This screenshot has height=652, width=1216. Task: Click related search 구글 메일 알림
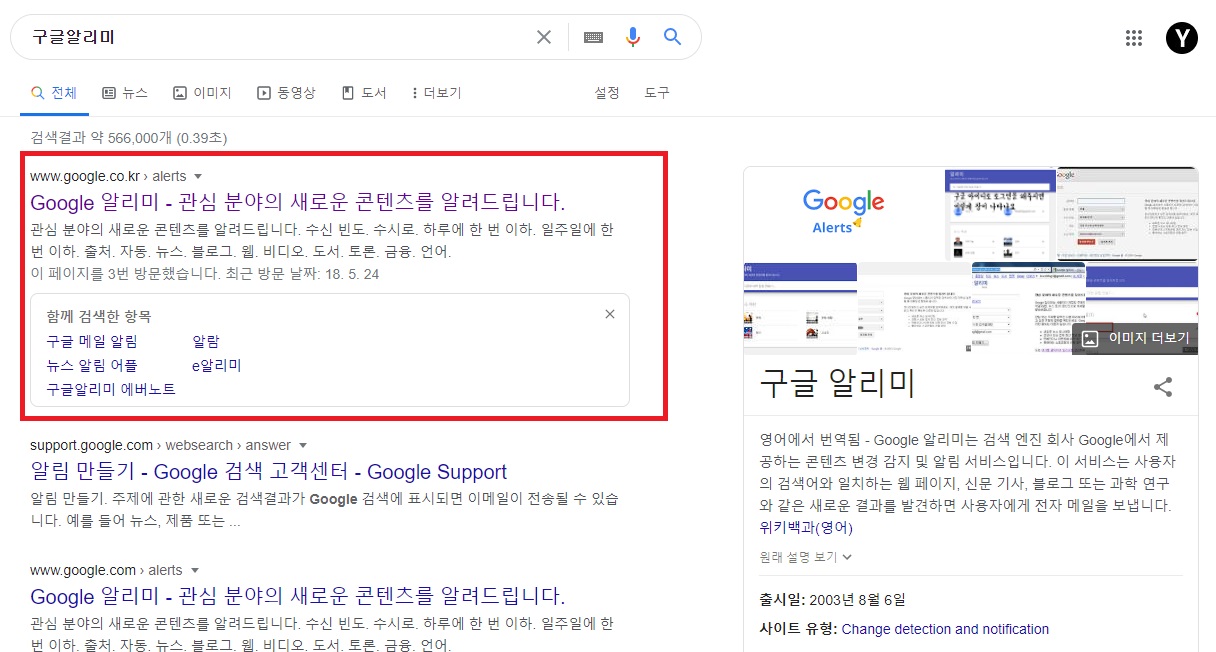coord(92,341)
